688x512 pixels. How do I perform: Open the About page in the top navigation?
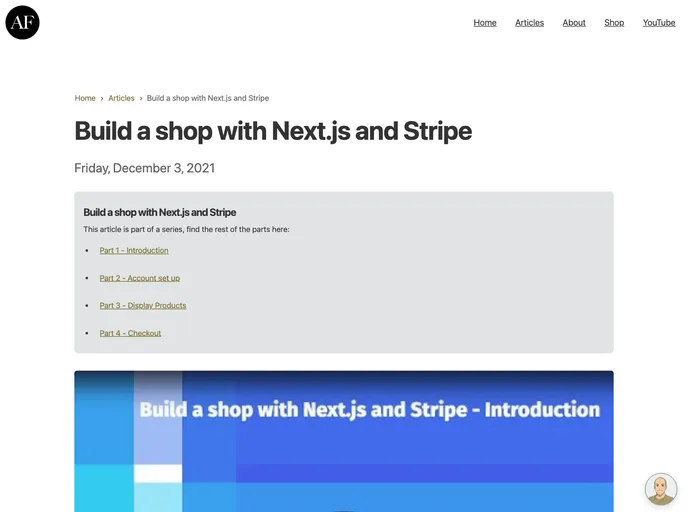574,22
